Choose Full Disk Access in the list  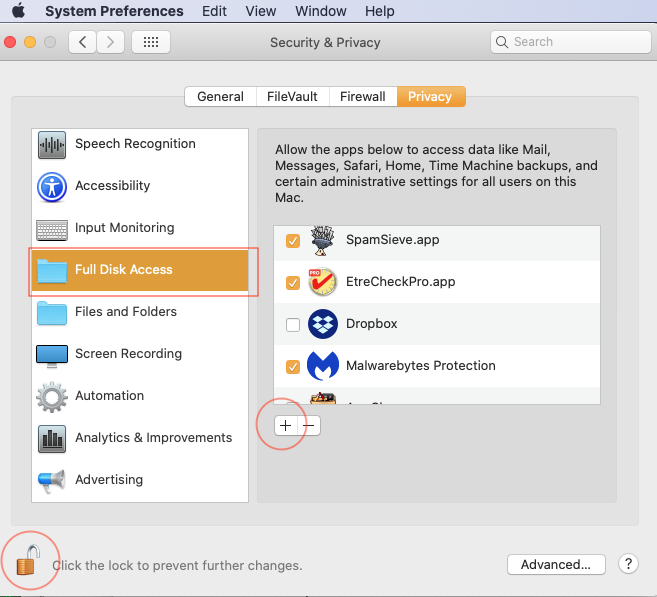(140, 270)
